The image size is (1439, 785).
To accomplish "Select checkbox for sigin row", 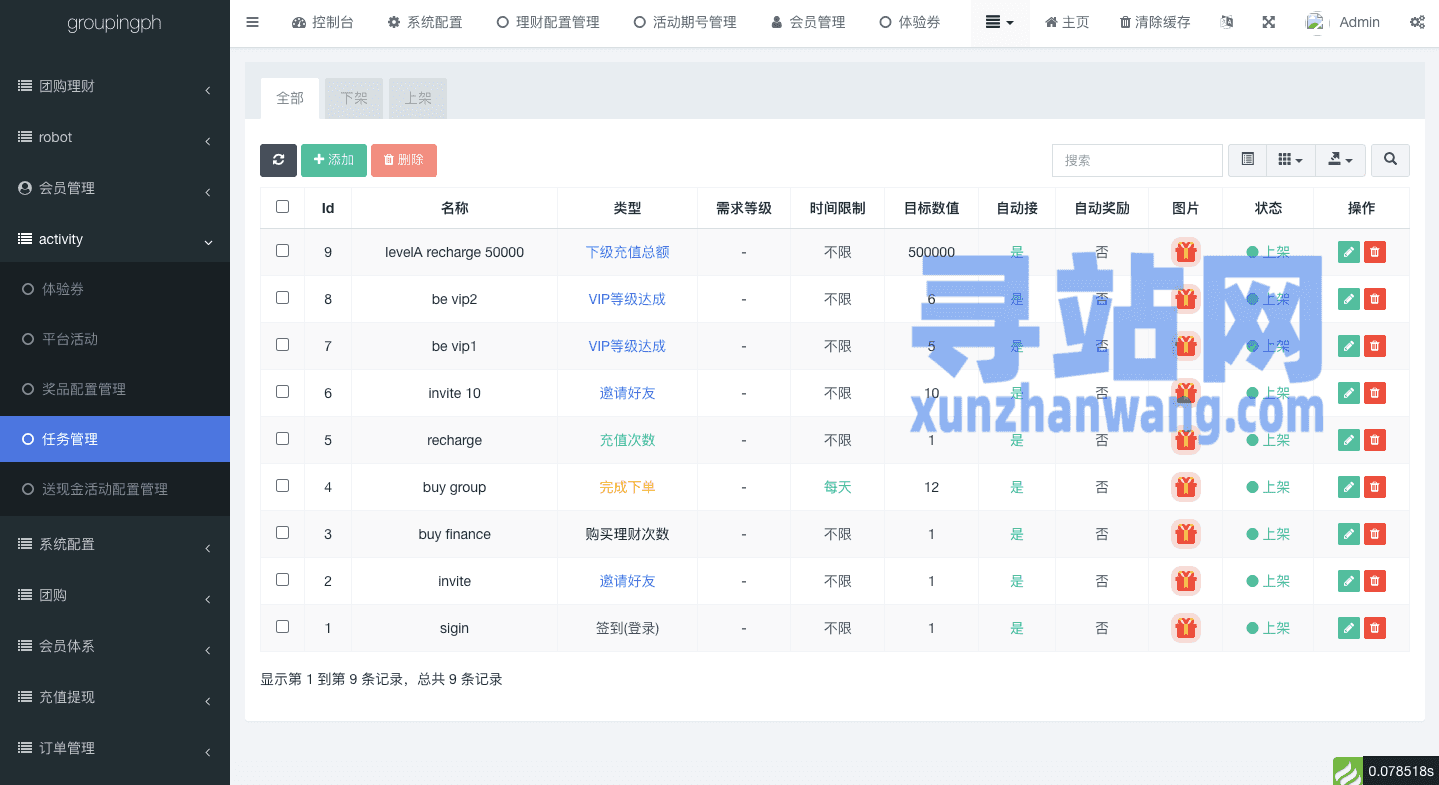I will (282, 627).
